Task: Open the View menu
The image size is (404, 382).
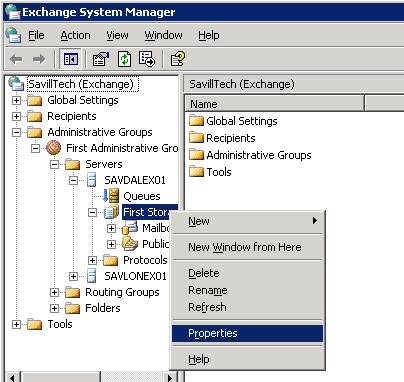Action: pos(117,35)
